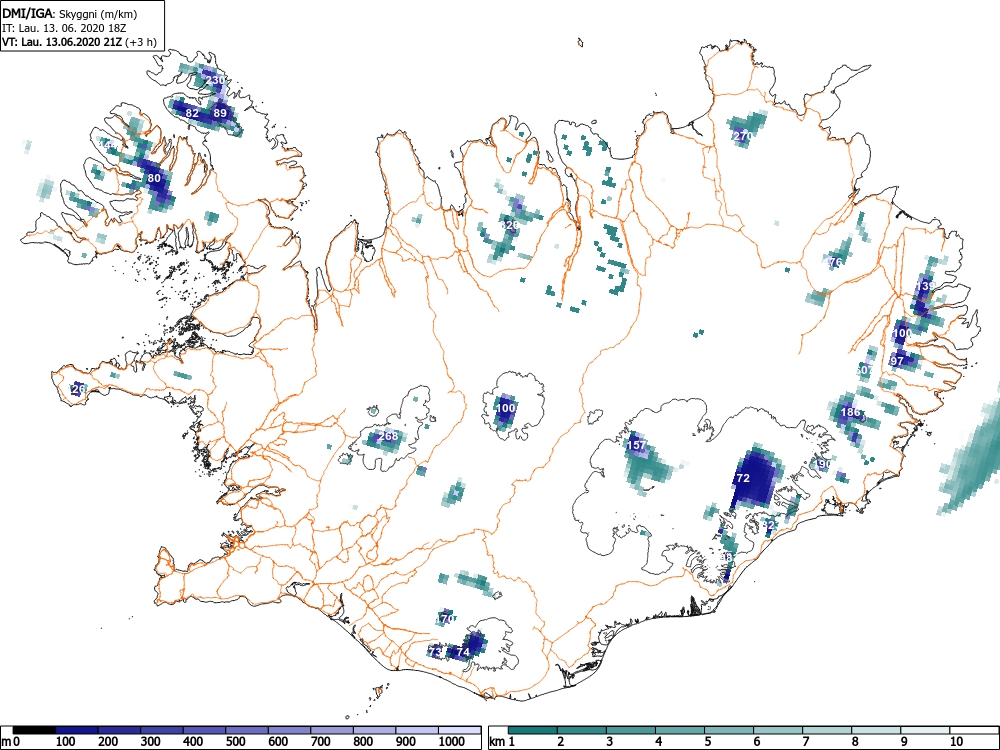
Task: Click the '800' legend tick label
Action: (364, 742)
